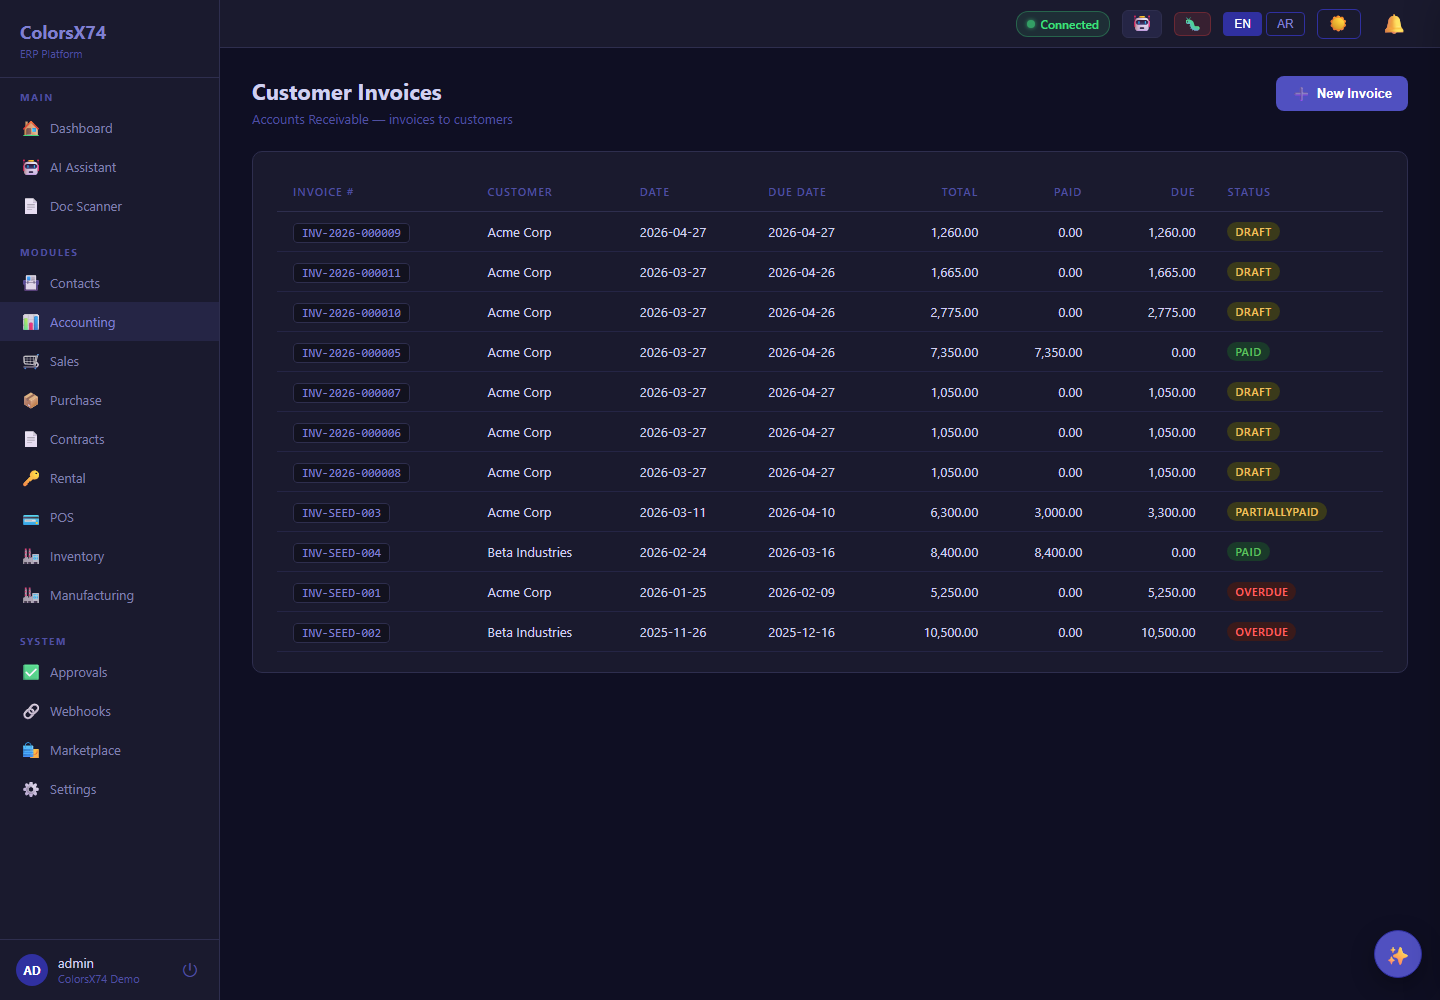Click the Doc Scanner page icon
The height and width of the screenshot is (1000, 1440).
click(x=31, y=206)
